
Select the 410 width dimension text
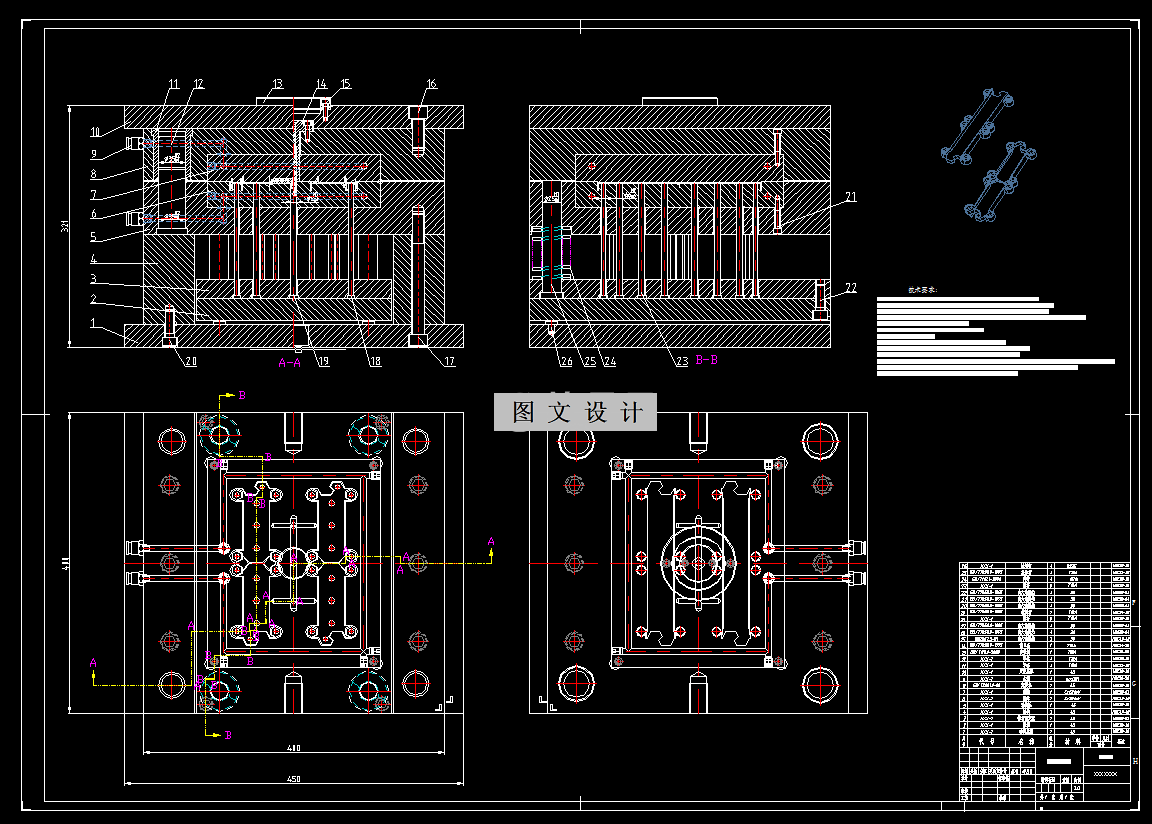coord(293,748)
